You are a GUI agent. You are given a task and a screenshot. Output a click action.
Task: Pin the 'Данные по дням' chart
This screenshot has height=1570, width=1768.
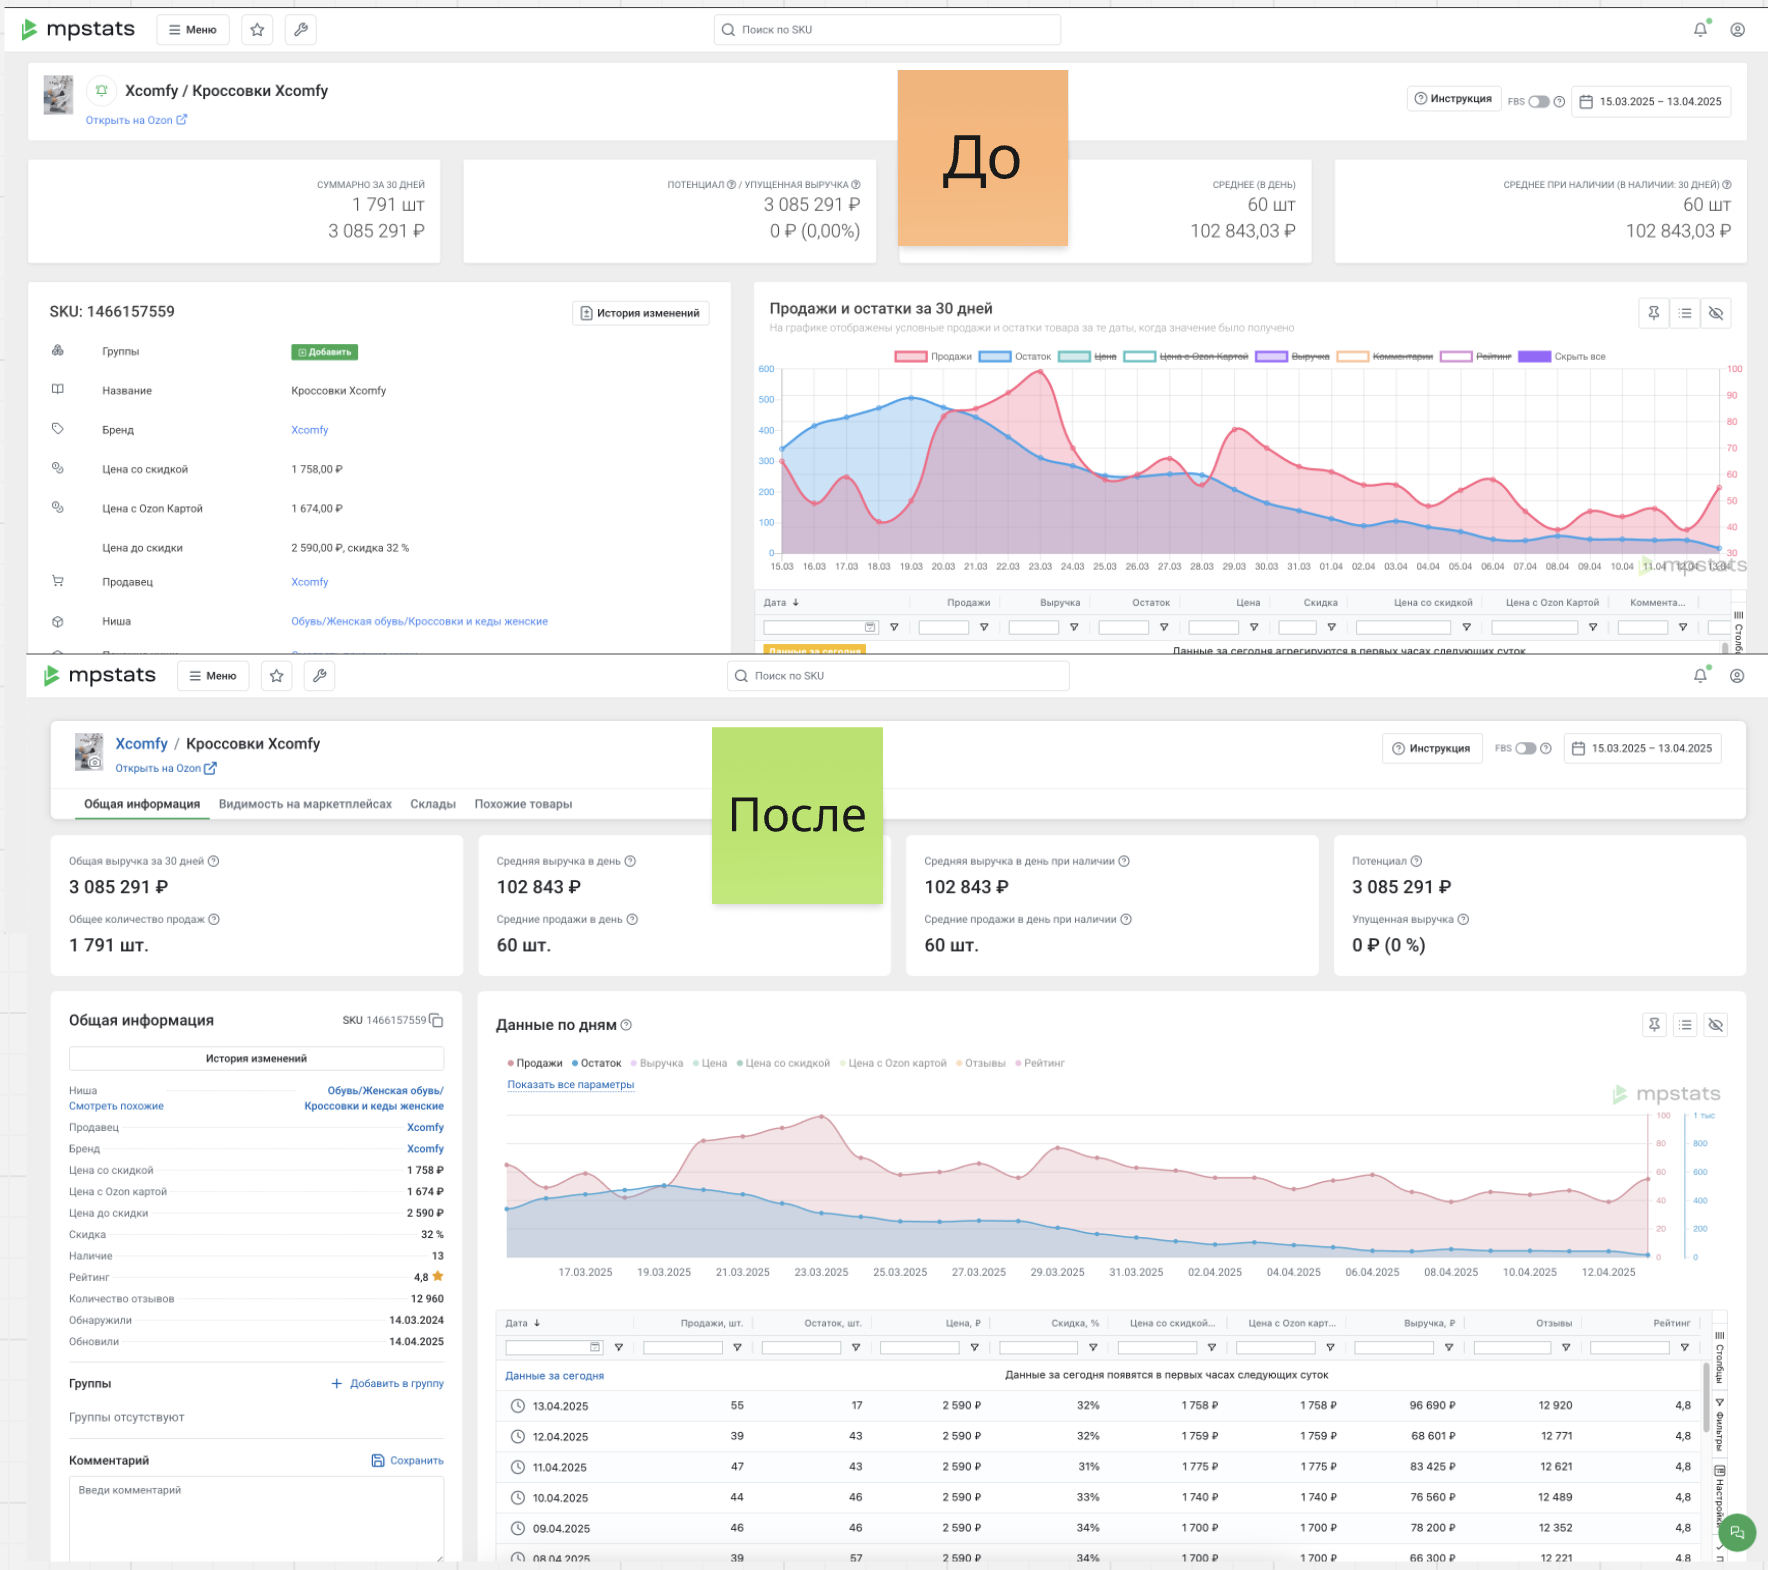click(1654, 1025)
